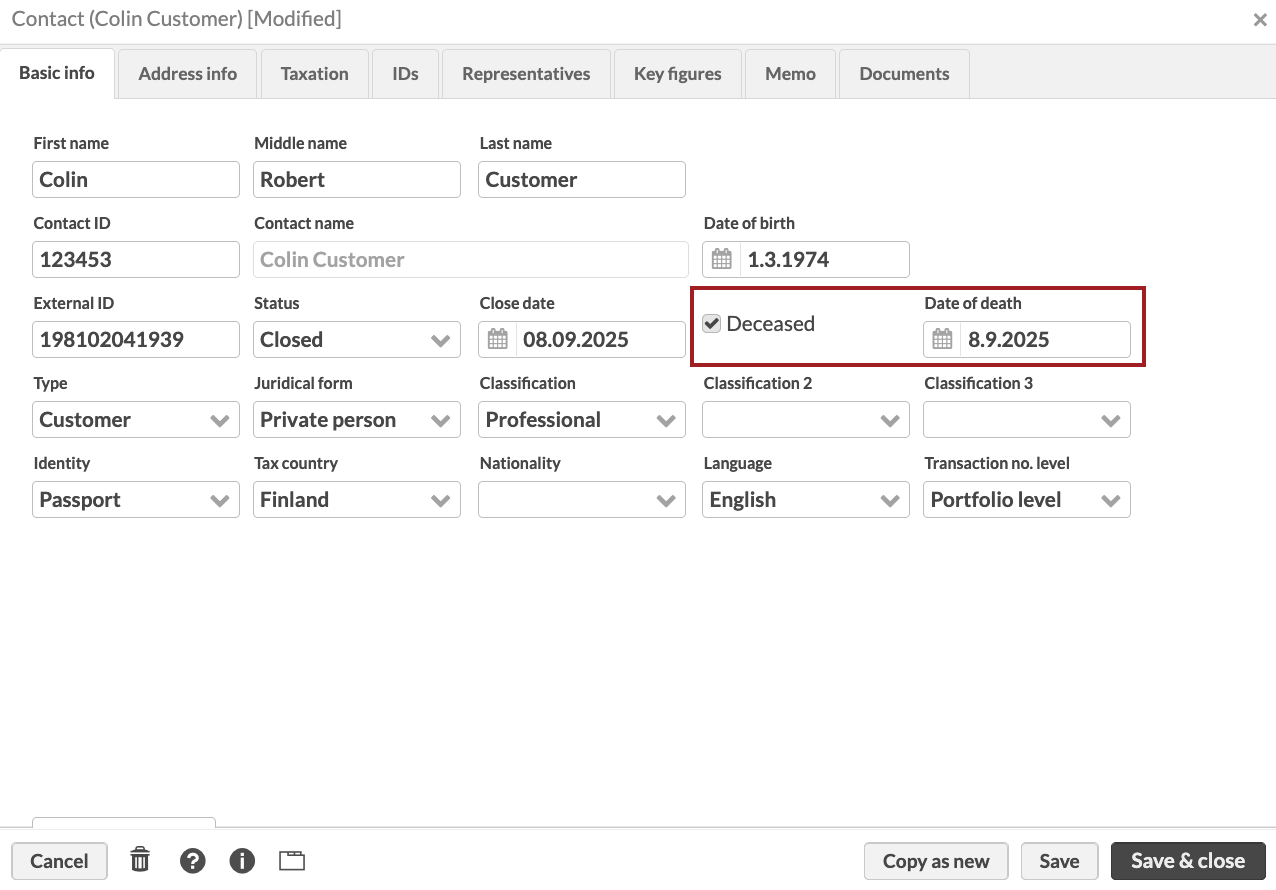Image resolution: width=1276 pixels, height=890 pixels.
Task: Click the Save & close button
Action: [x=1188, y=861]
